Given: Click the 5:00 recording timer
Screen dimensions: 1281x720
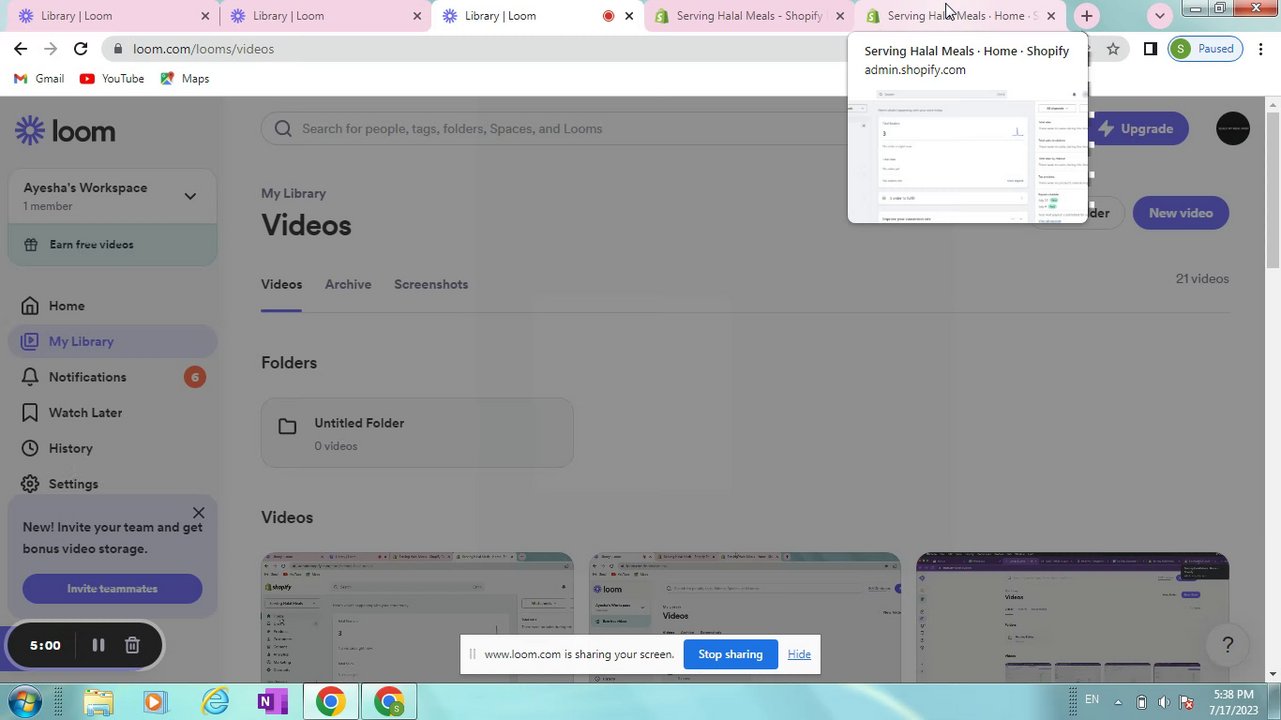Looking at the screenshot, I should coord(45,645).
